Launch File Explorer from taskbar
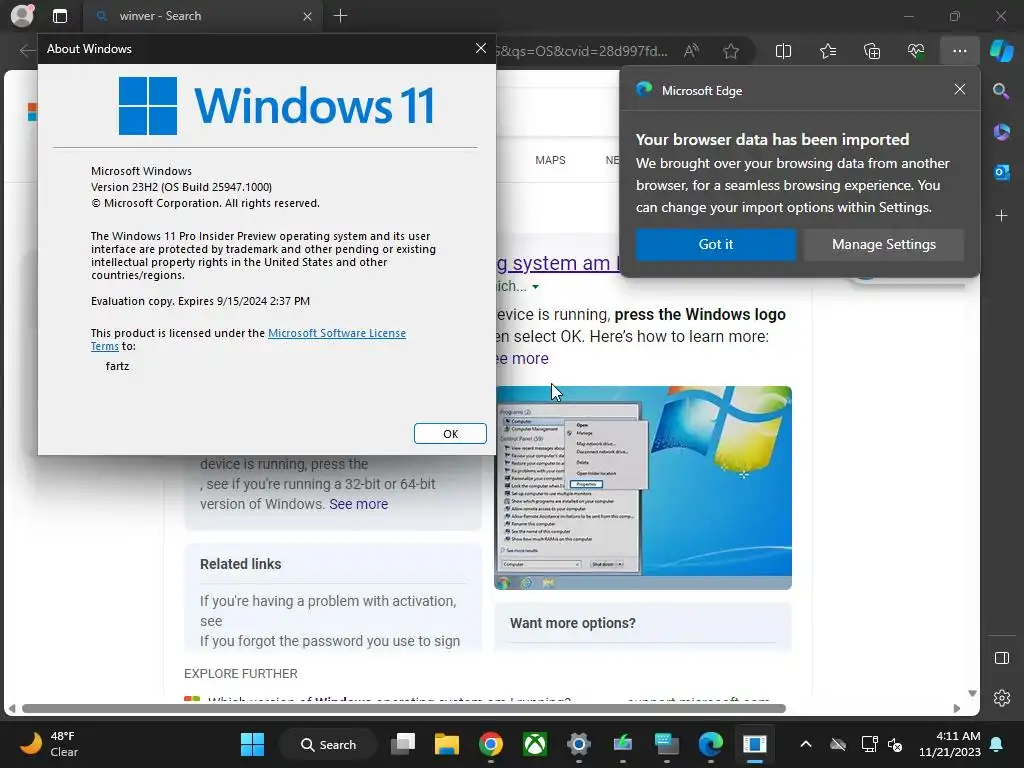1024x768 pixels. point(447,744)
